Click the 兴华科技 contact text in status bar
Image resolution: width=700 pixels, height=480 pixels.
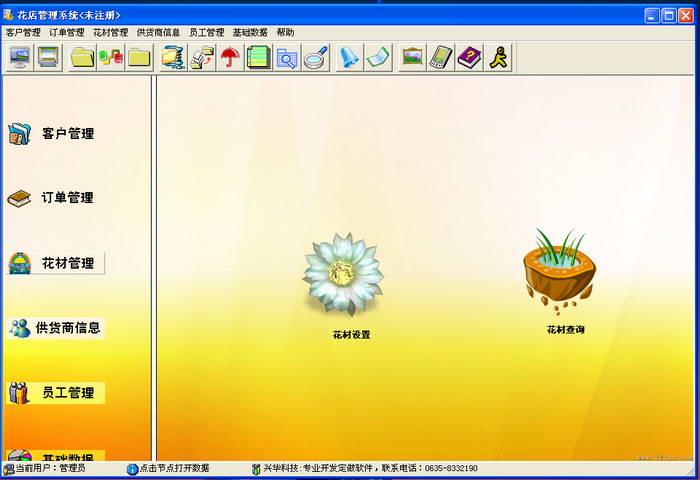(370, 468)
